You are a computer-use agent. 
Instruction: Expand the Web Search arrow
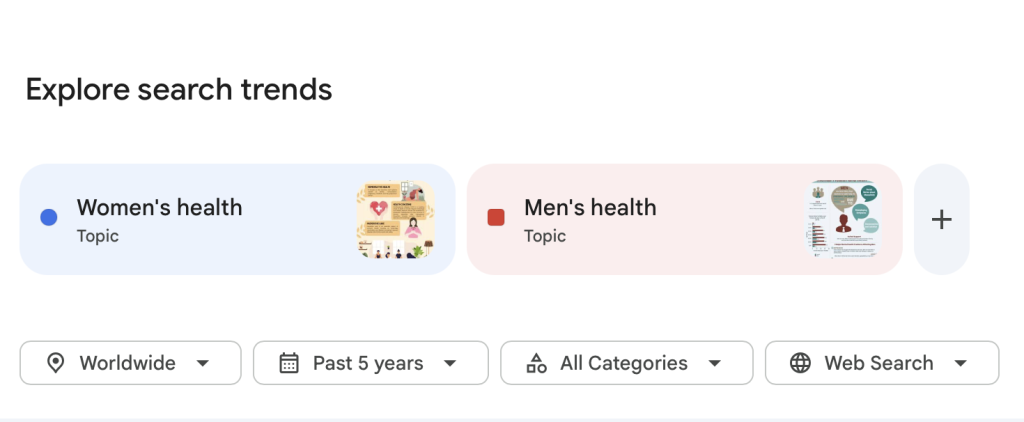961,363
